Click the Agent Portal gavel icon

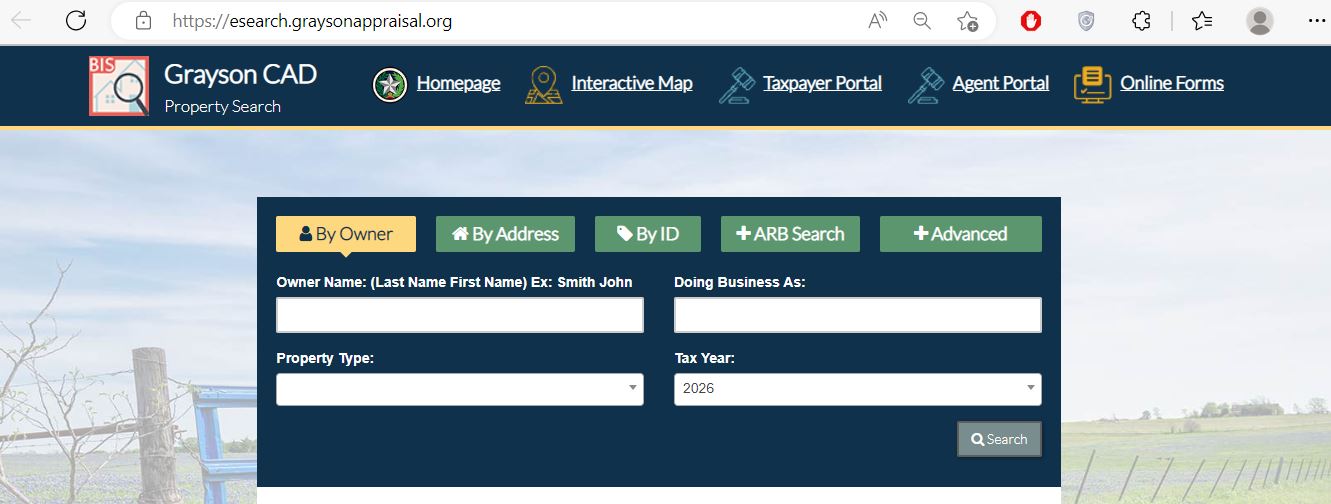point(925,85)
